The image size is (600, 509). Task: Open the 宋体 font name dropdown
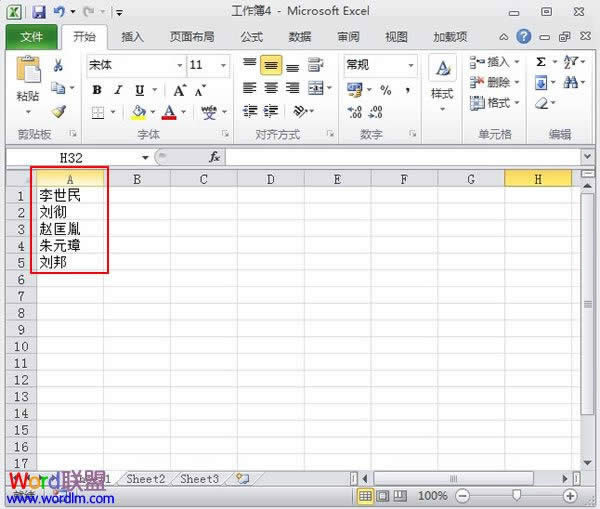click(x=179, y=65)
